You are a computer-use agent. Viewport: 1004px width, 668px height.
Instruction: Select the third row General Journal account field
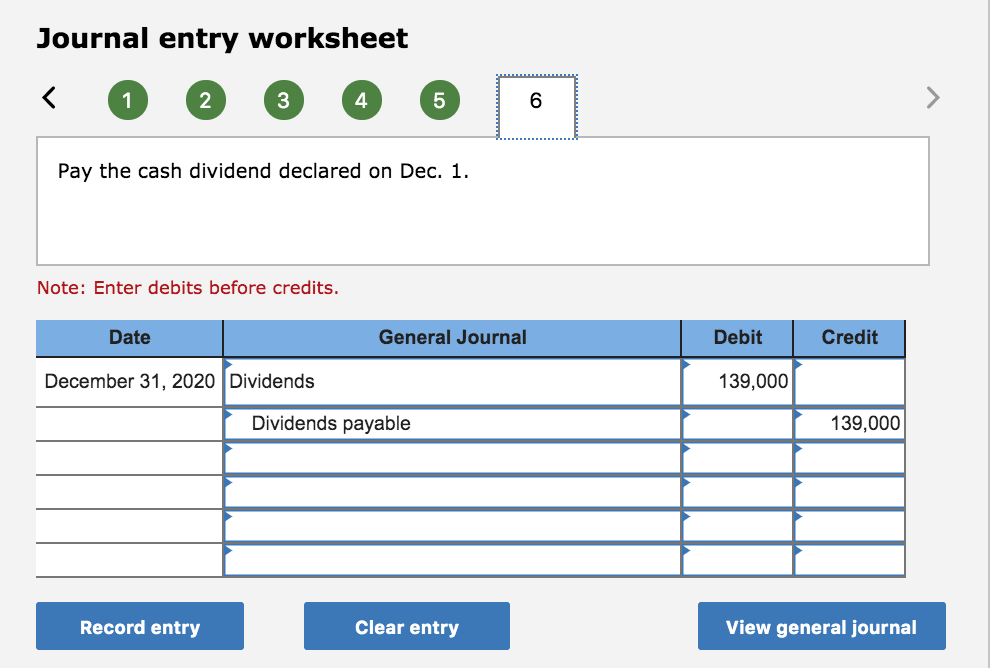point(452,458)
